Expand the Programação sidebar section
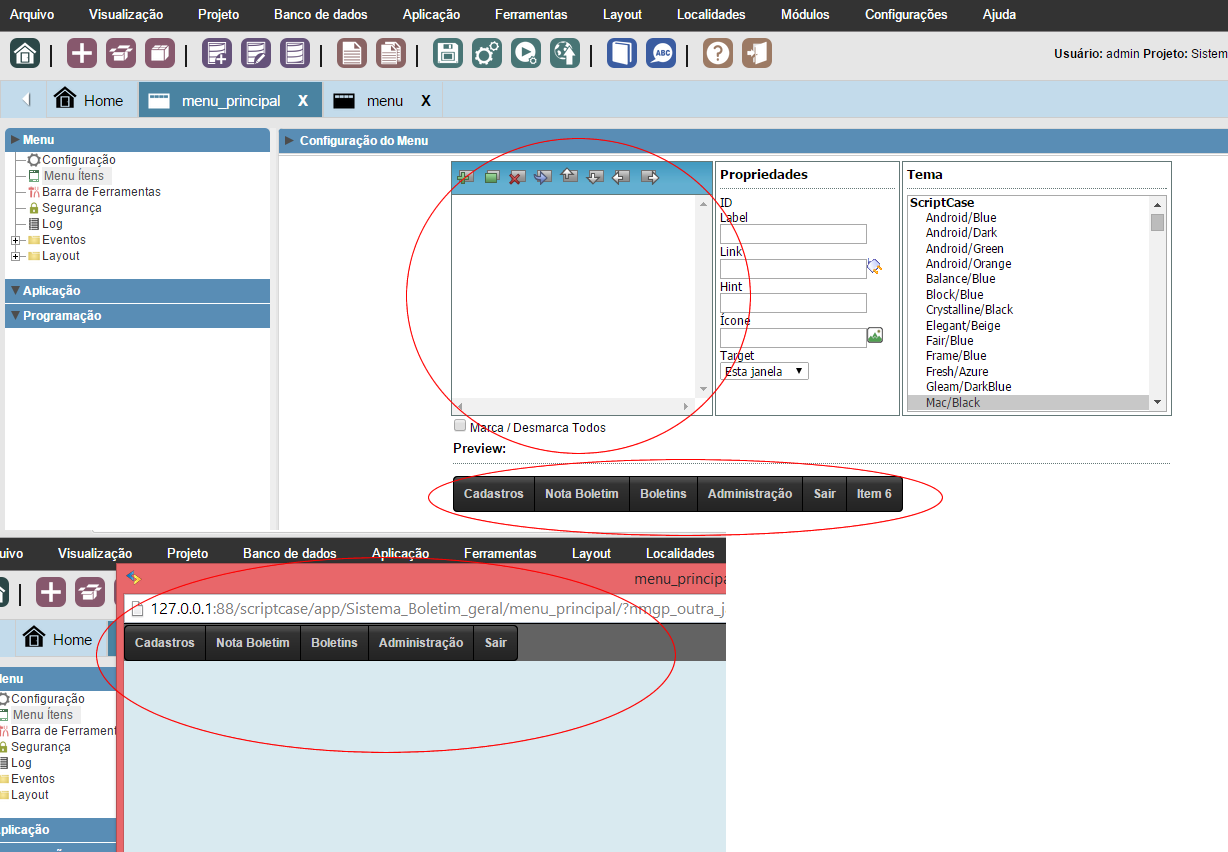The width and height of the screenshot is (1228, 852). tap(14, 316)
